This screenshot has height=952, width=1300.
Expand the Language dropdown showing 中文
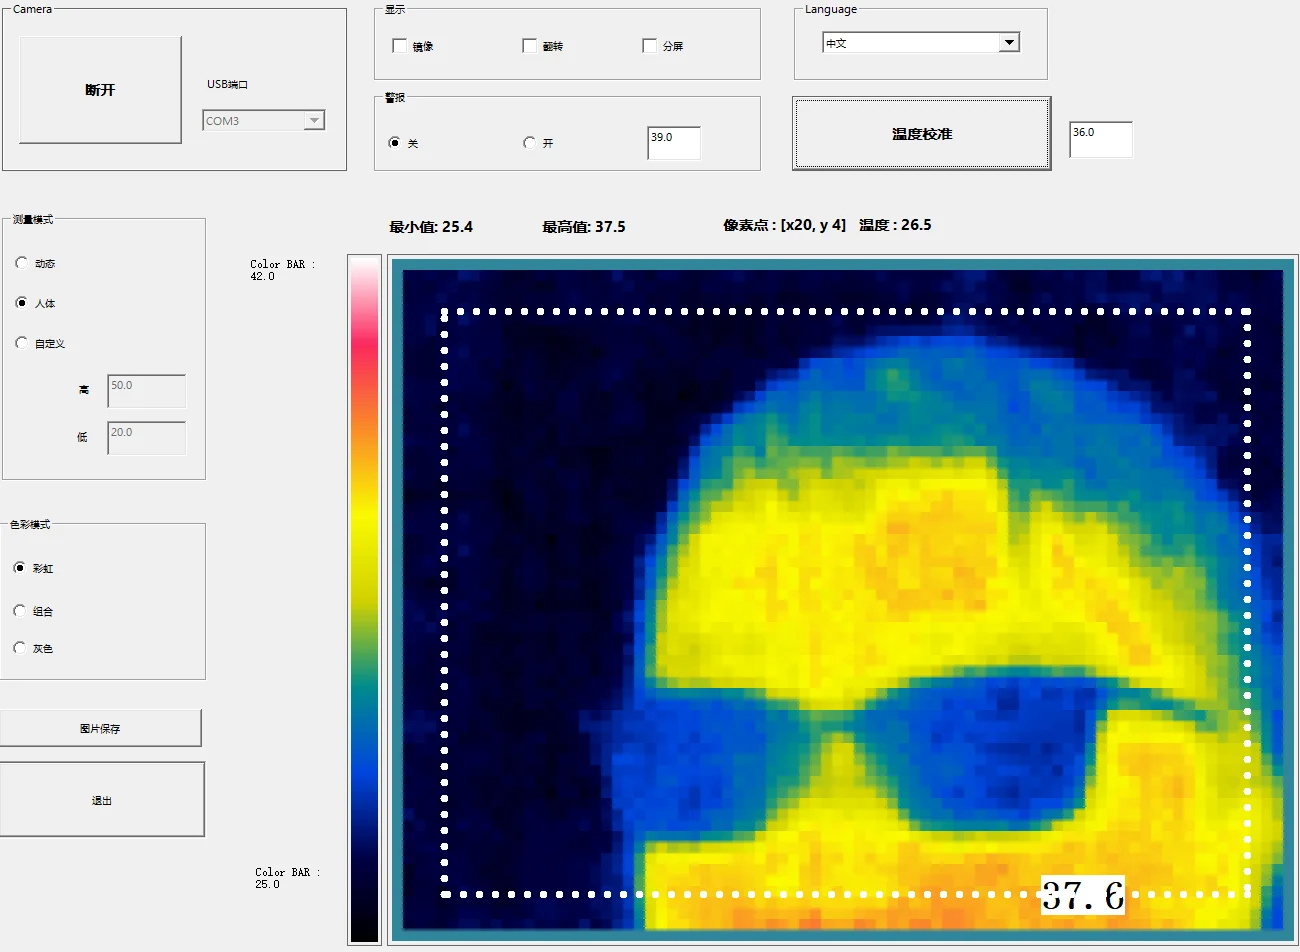coord(1009,43)
